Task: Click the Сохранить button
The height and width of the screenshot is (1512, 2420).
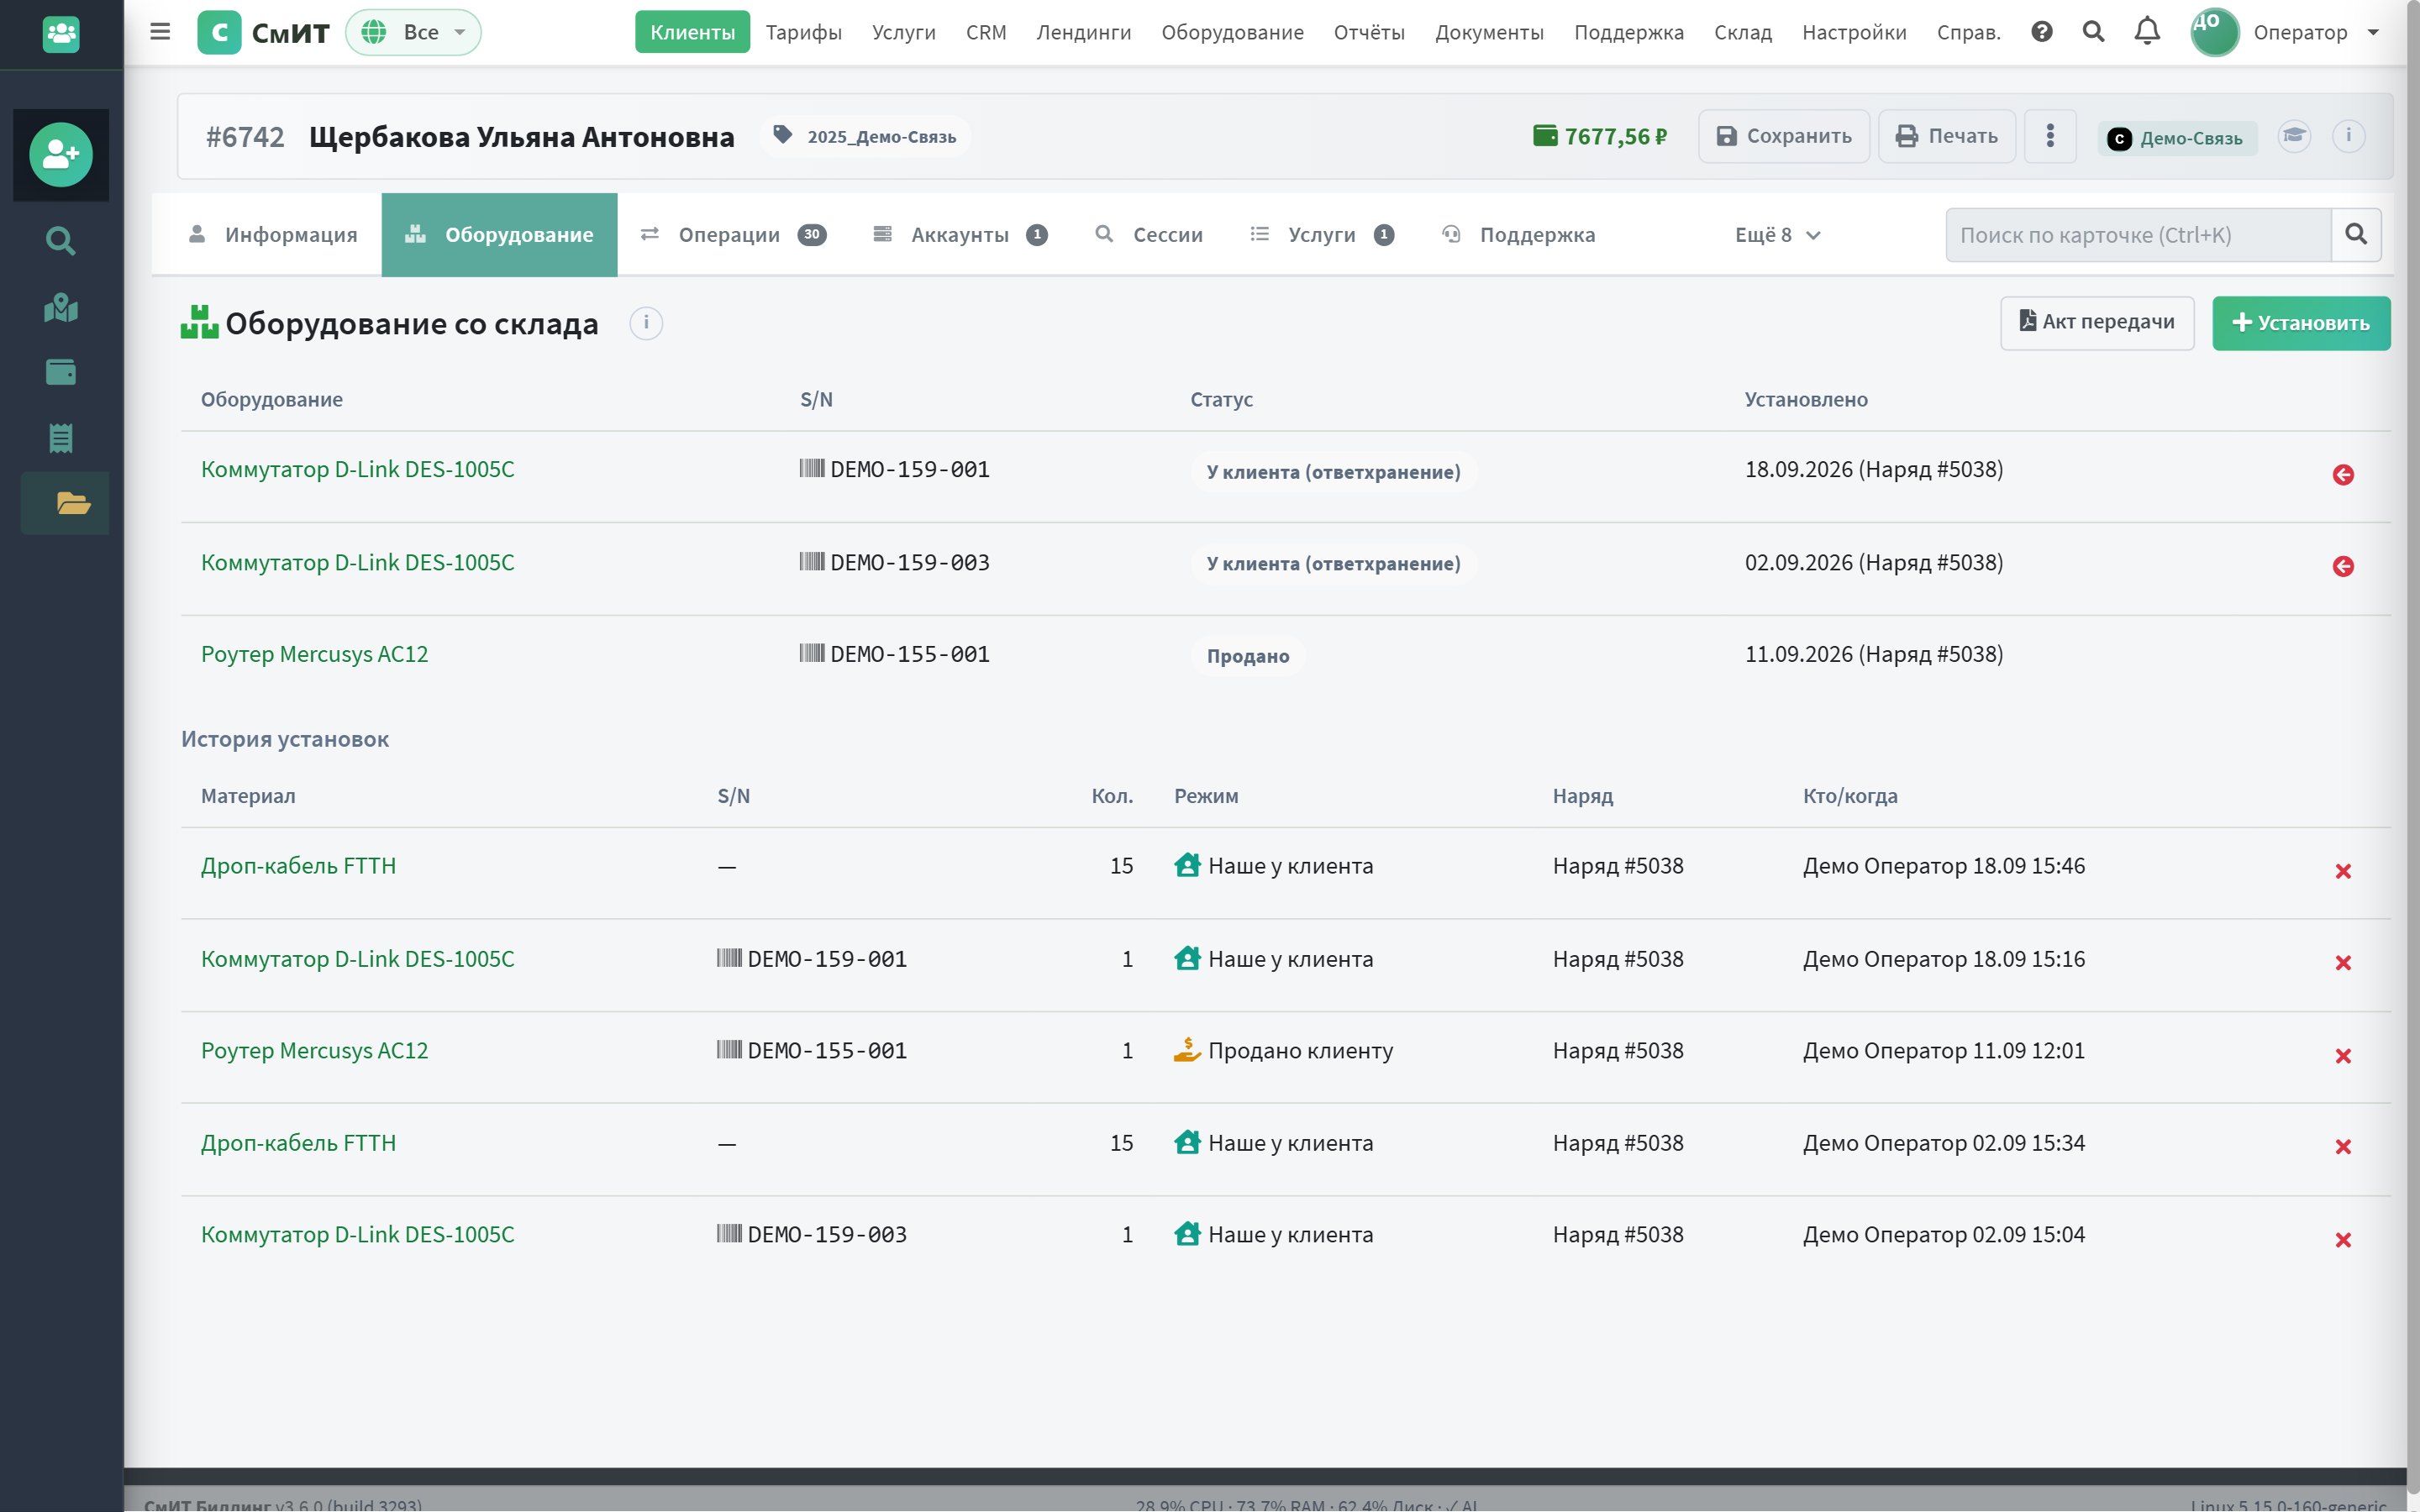Action: point(1784,136)
